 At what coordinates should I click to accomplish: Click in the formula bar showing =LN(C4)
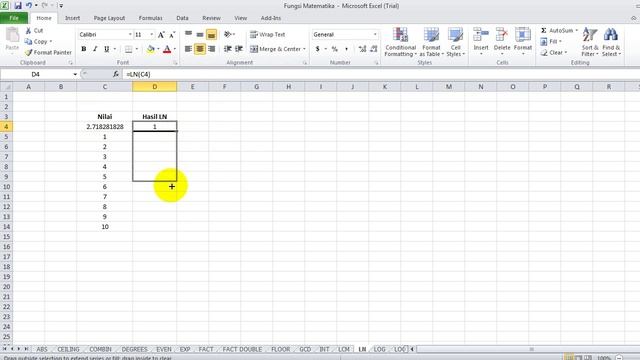[x=380, y=74]
